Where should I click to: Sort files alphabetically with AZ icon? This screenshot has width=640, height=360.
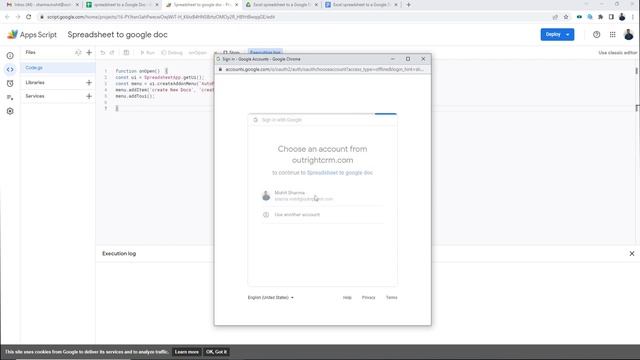[78, 53]
